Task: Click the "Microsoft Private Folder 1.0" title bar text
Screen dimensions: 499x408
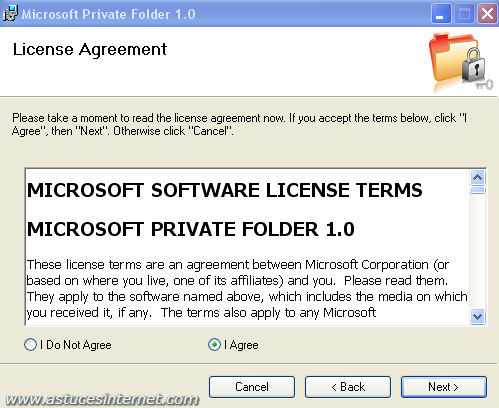Action: click(109, 14)
